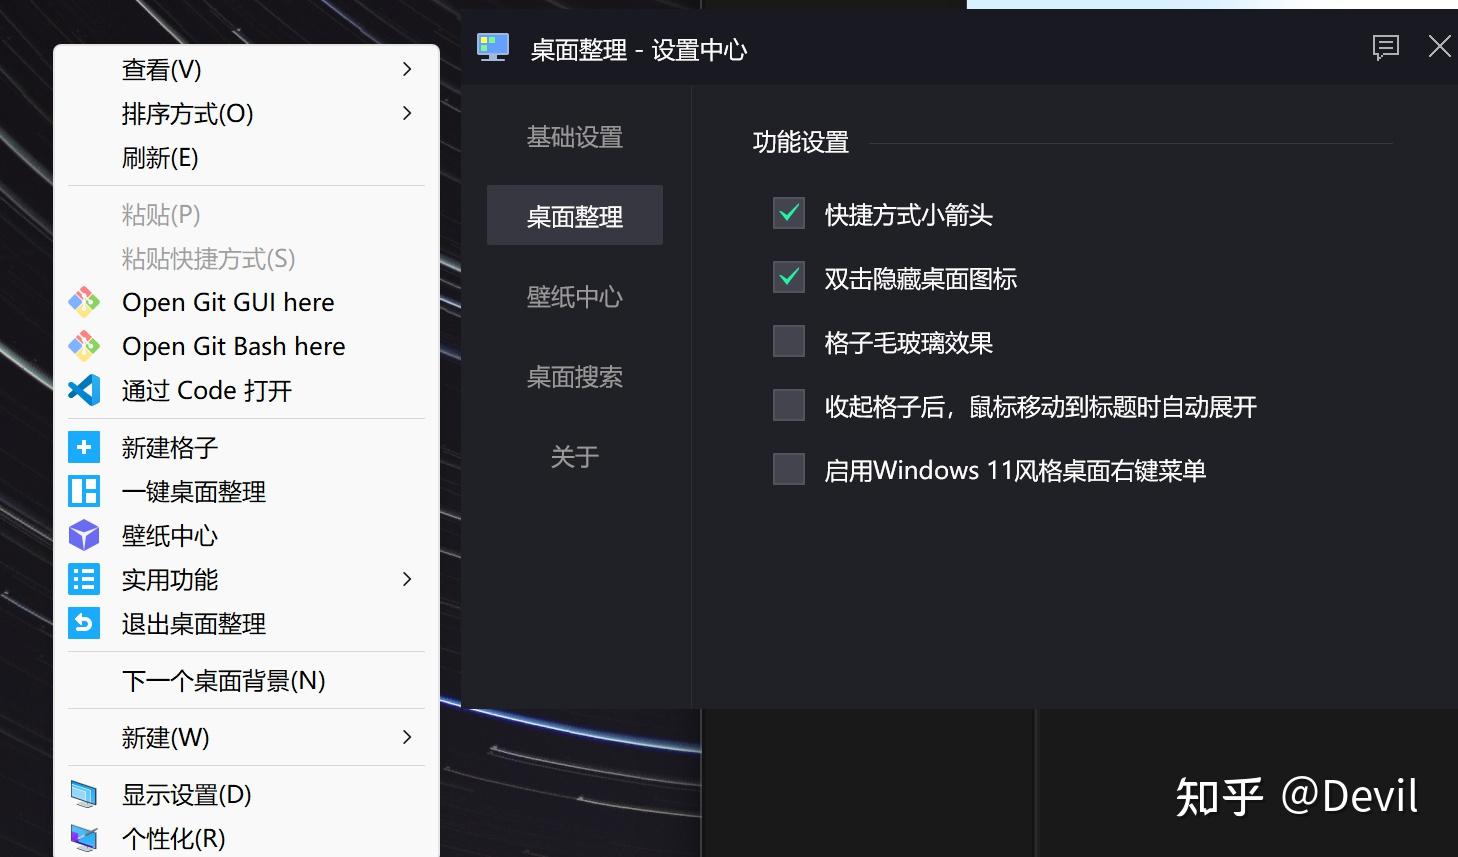Click the 快捷方式小箭头 label text
Viewport: 1458px width, 857px height.
[x=908, y=214]
